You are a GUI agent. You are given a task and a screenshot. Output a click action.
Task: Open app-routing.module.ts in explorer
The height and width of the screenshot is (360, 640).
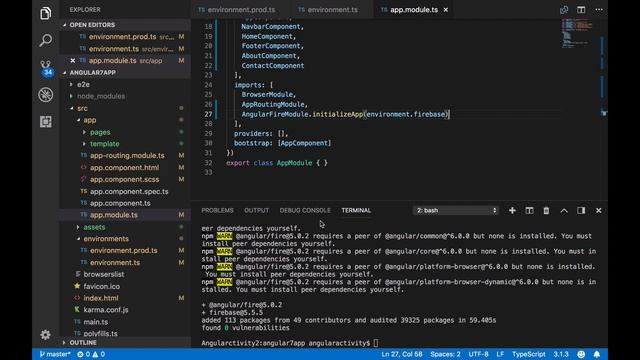point(125,156)
